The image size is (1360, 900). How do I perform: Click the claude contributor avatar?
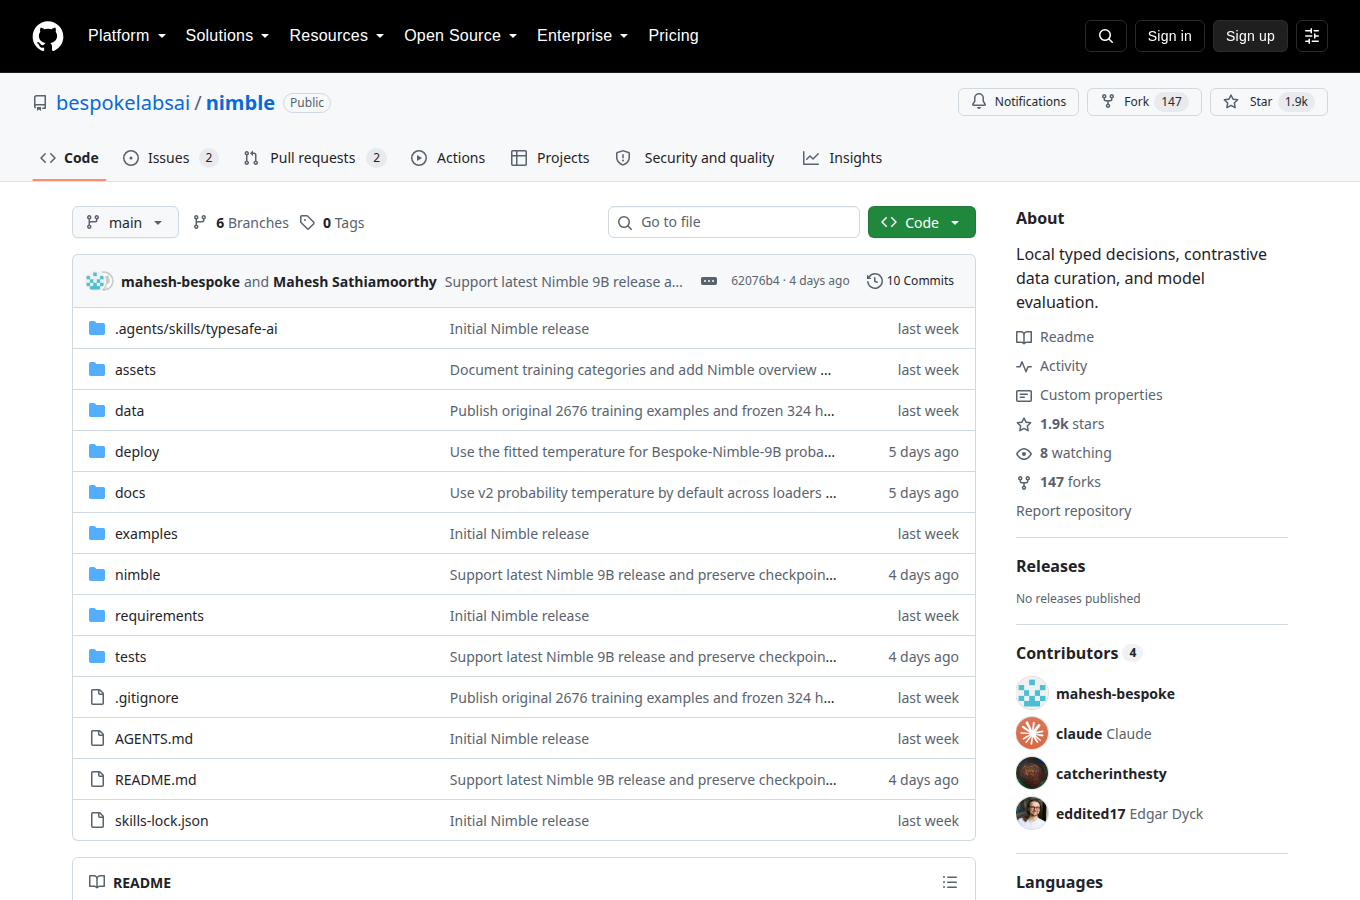[1032, 734]
